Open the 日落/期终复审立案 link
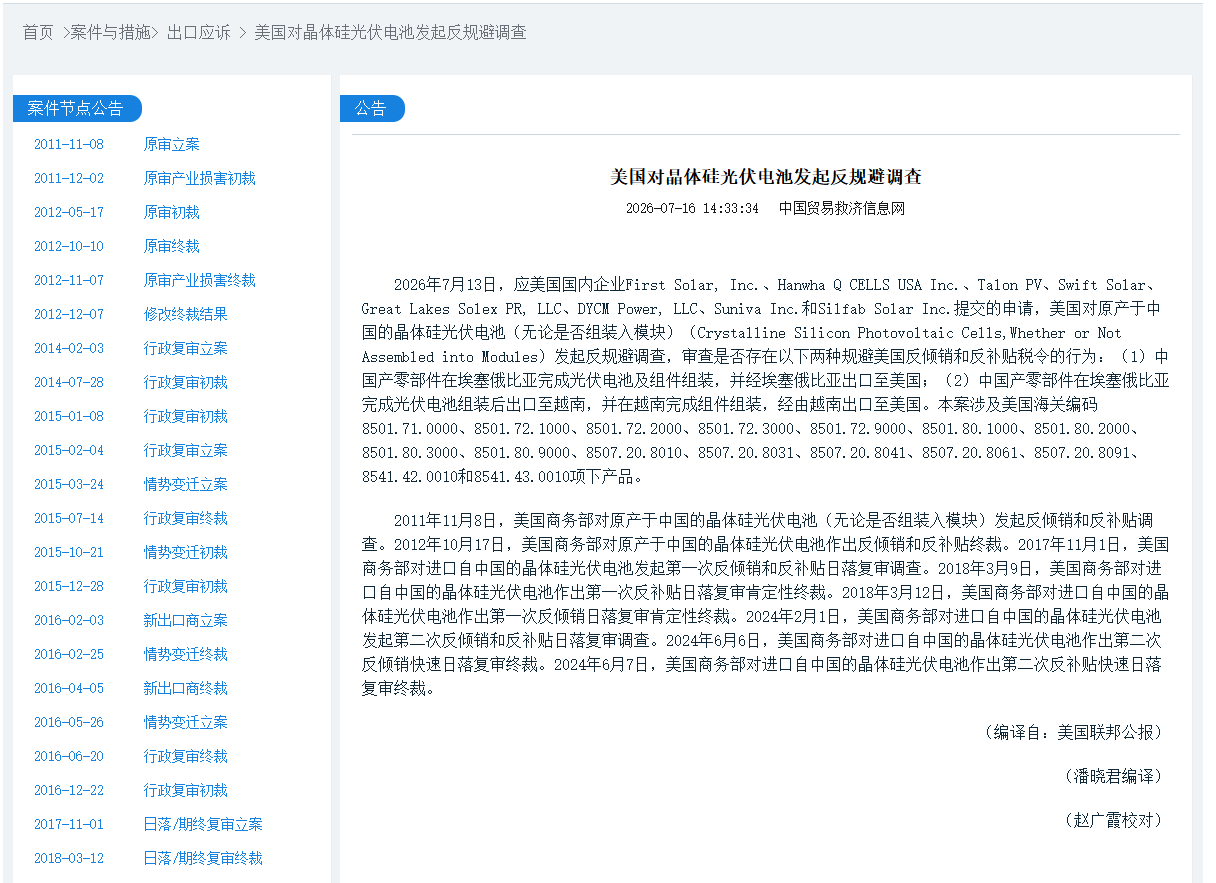 click(x=203, y=824)
